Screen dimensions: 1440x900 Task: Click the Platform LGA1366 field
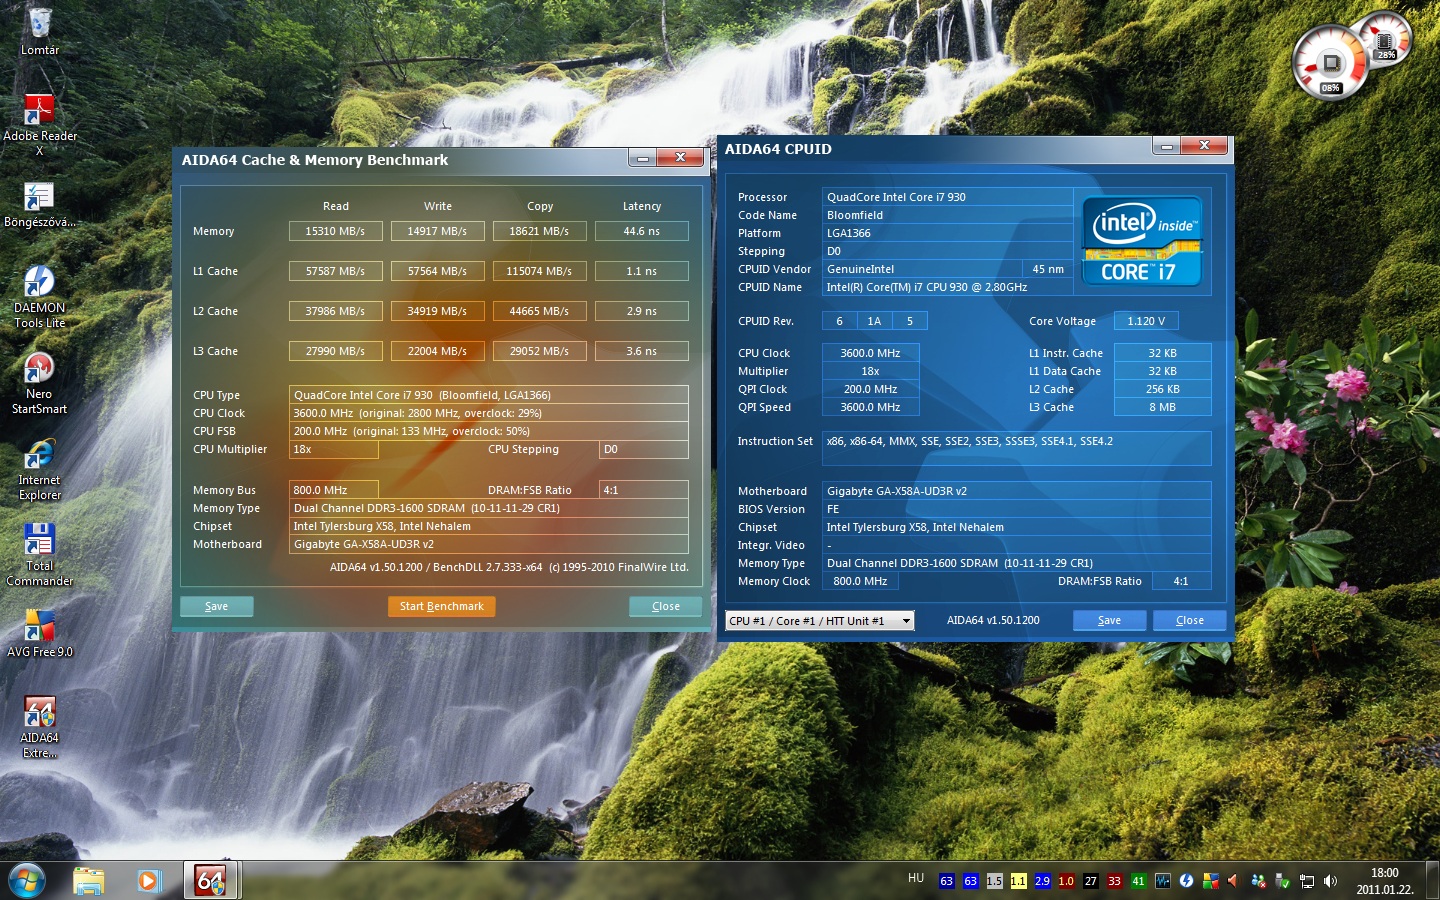(947, 233)
